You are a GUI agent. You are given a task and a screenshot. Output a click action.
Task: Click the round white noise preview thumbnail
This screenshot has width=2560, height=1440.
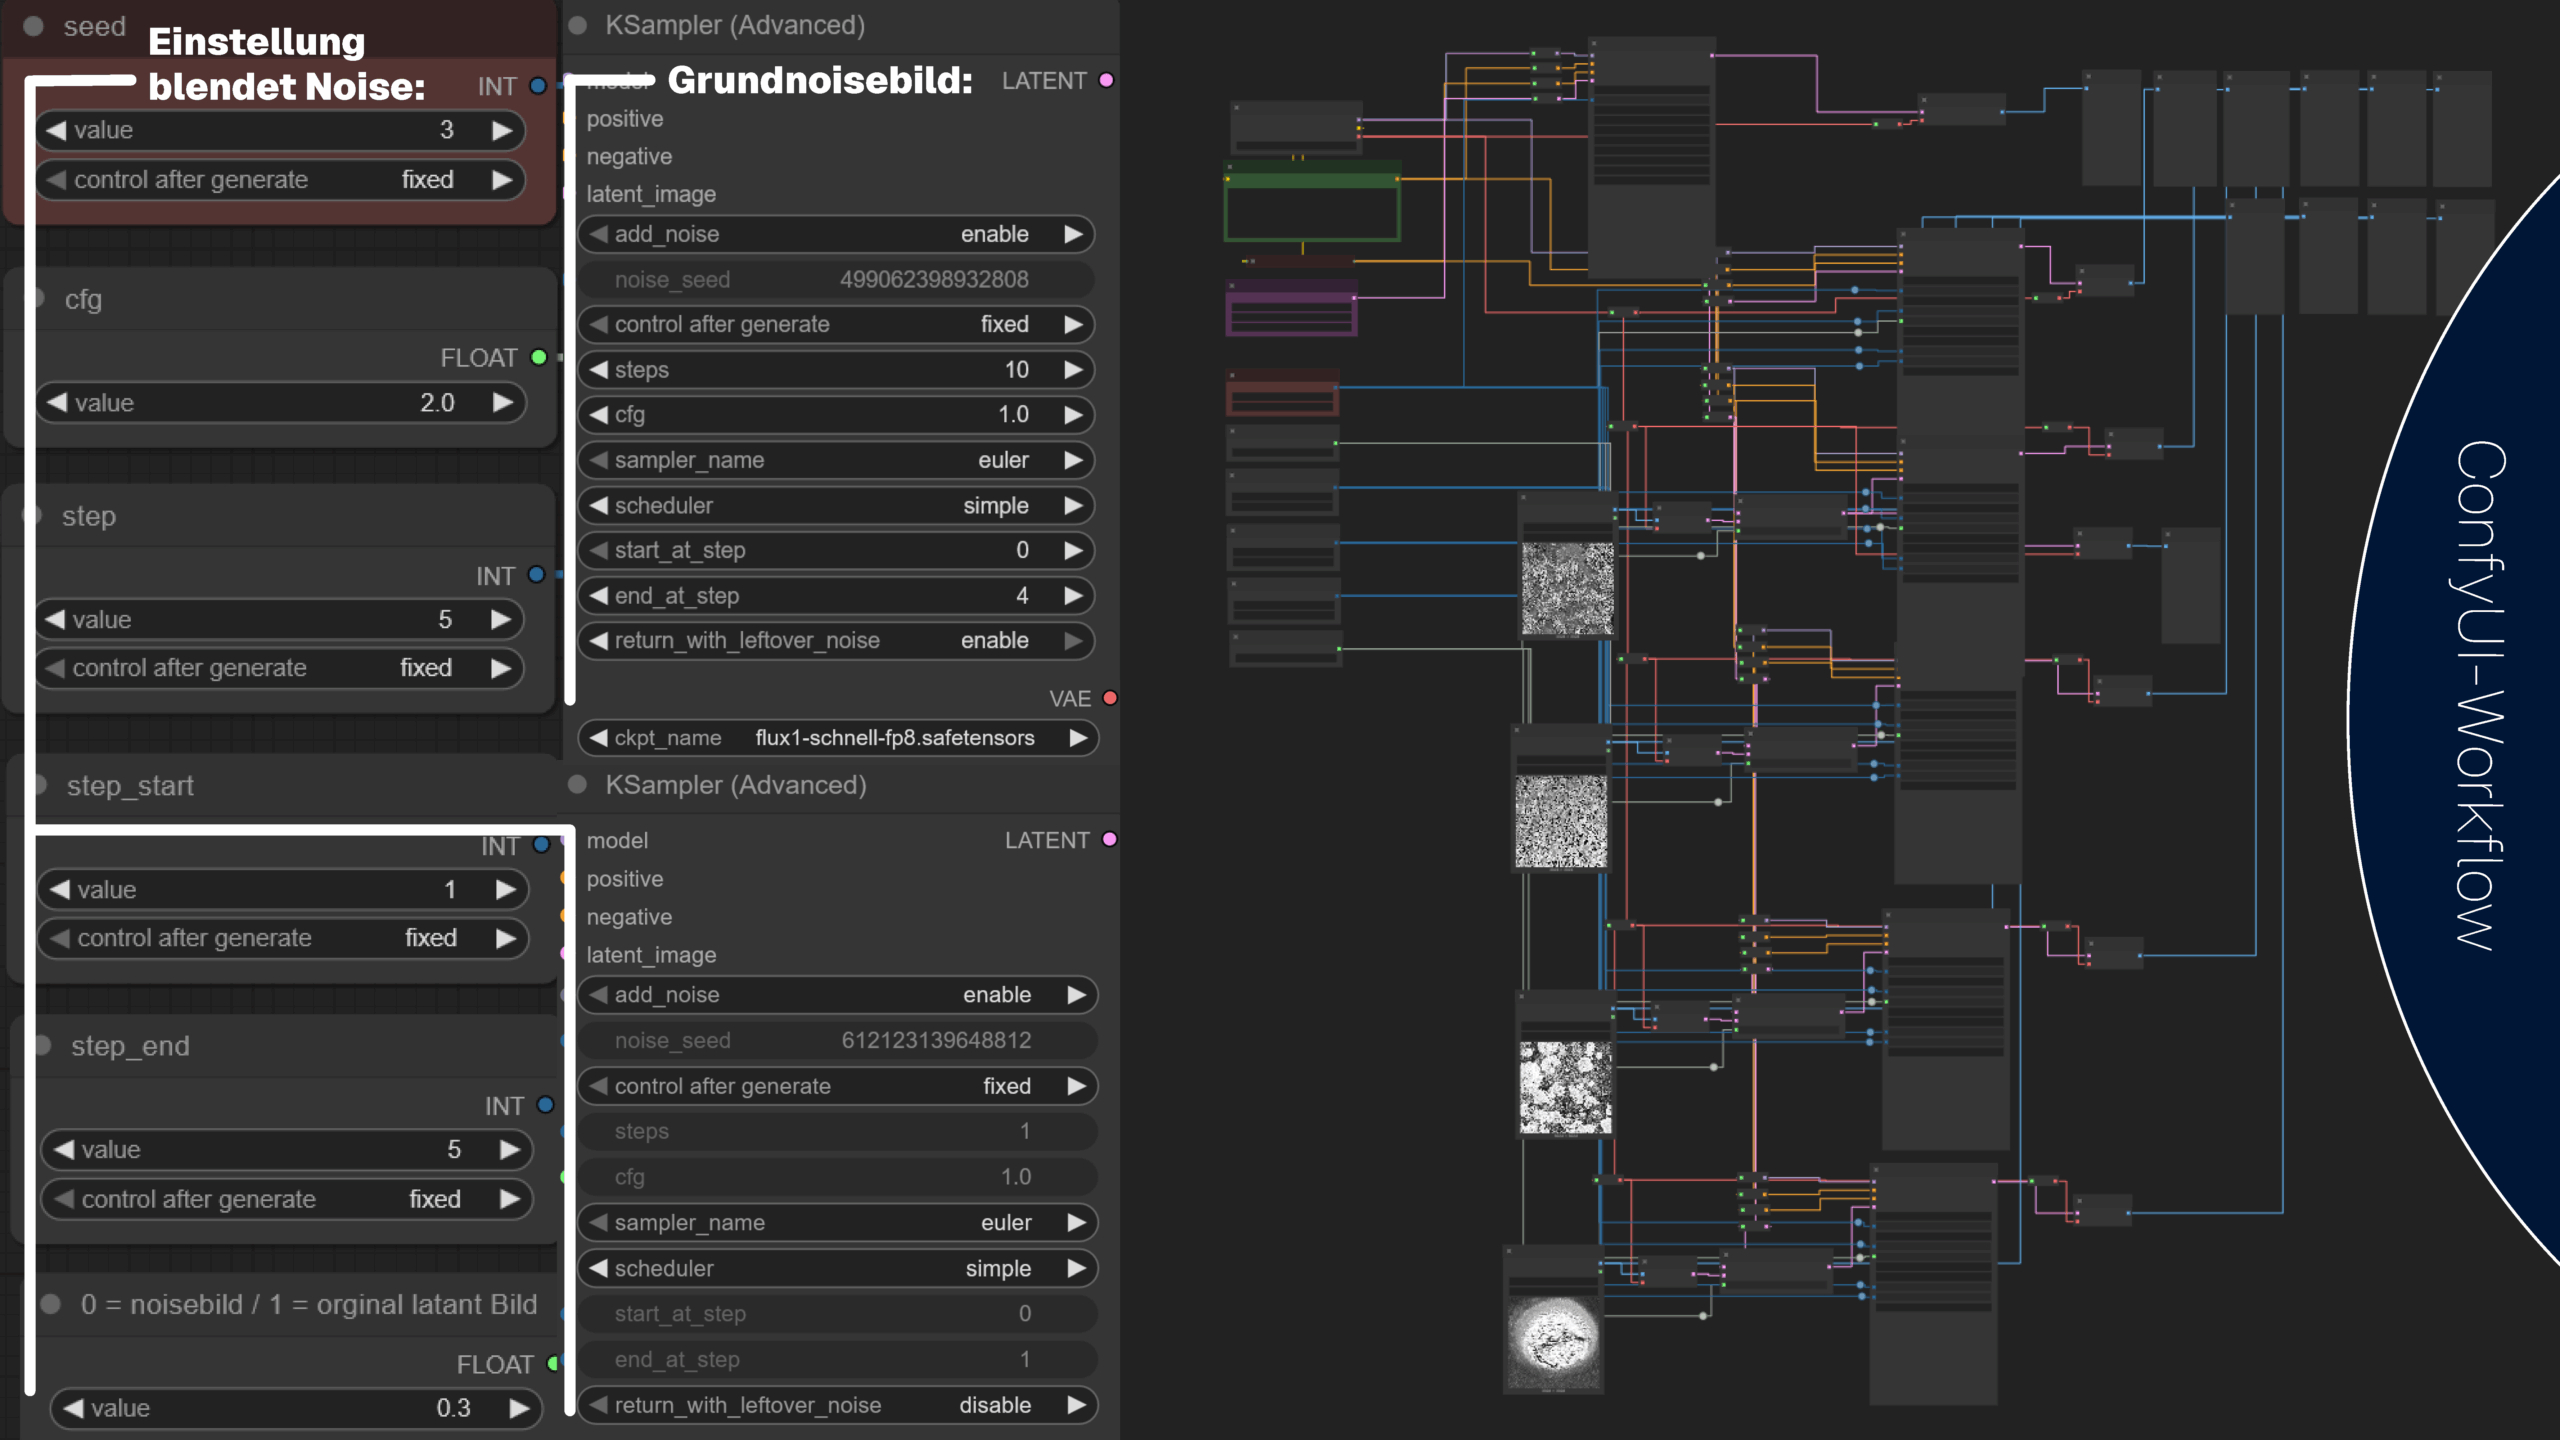coord(1553,1338)
